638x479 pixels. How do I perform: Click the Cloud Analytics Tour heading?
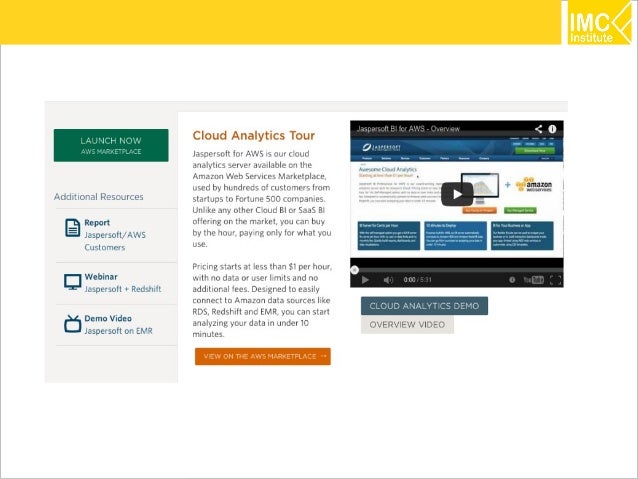[x=253, y=136]
